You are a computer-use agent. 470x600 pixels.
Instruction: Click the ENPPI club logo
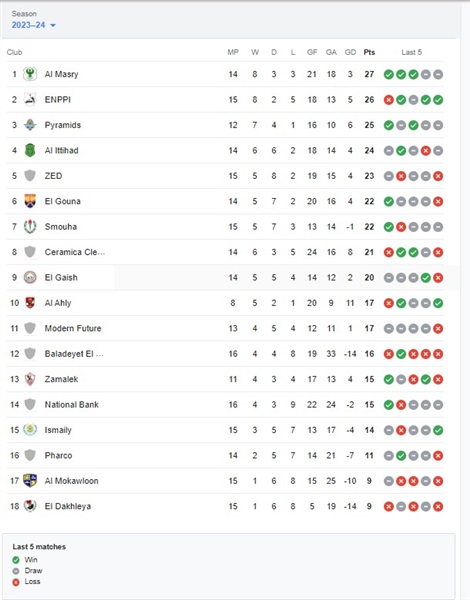coord(30,99)
